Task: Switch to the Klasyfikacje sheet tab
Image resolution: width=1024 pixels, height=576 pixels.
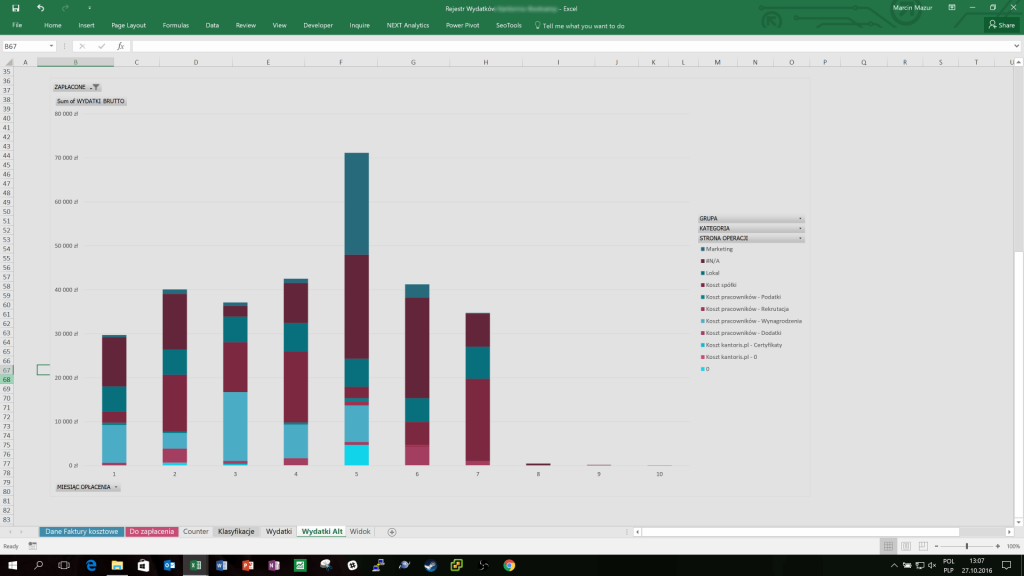Action: point(237,531)
